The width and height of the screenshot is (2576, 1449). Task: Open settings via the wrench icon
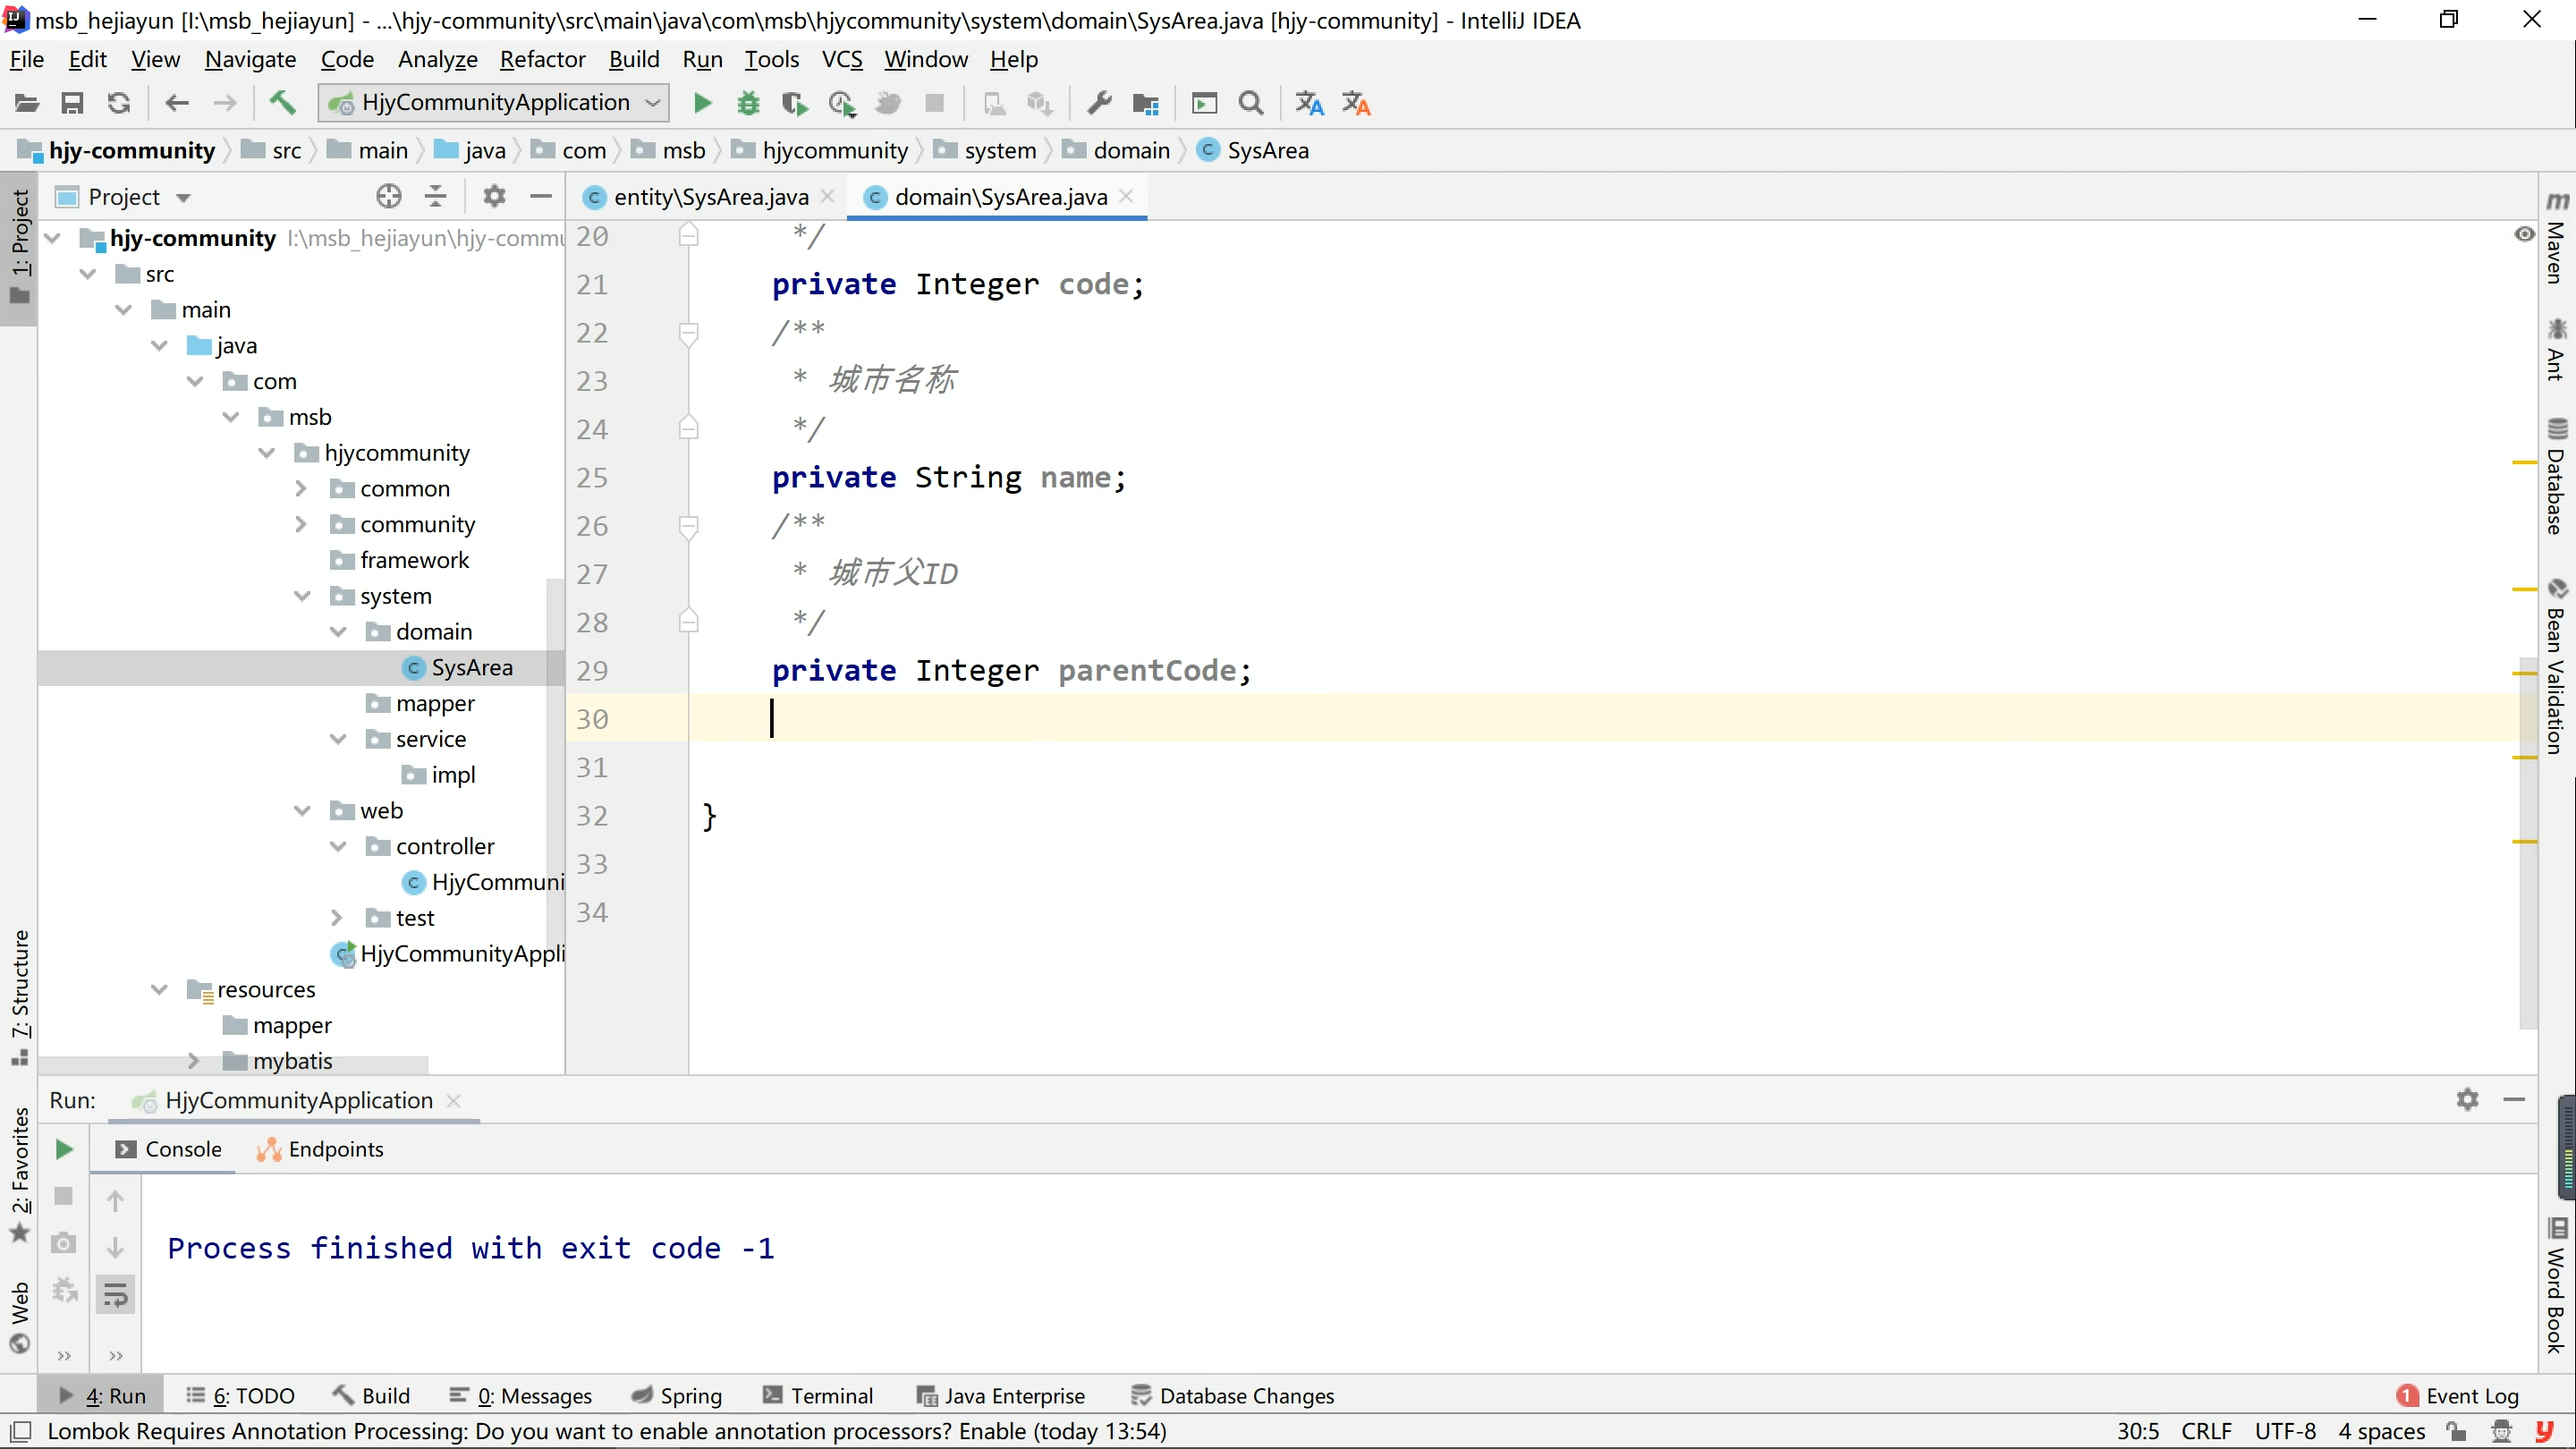[x=1099, y=103]
